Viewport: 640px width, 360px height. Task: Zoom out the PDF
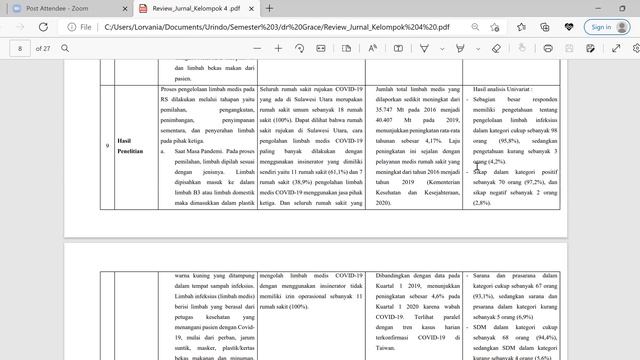[257, 48]
